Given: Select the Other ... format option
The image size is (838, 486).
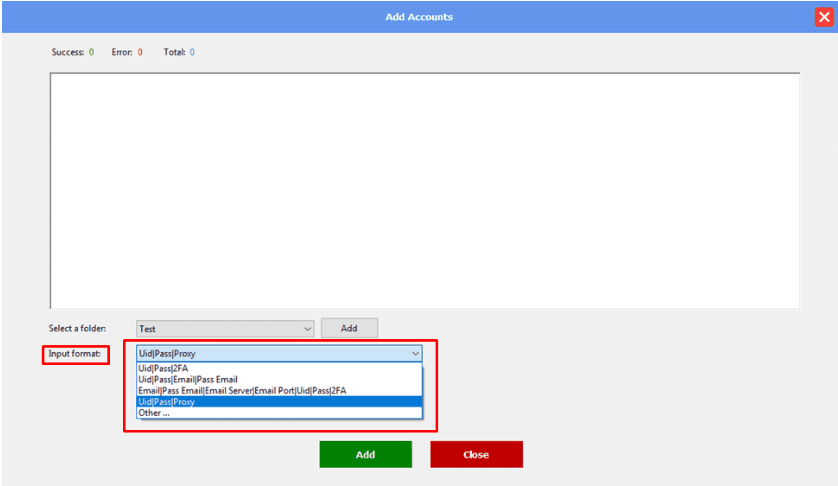Looking at the screenshot, I should tap(280, 413).
